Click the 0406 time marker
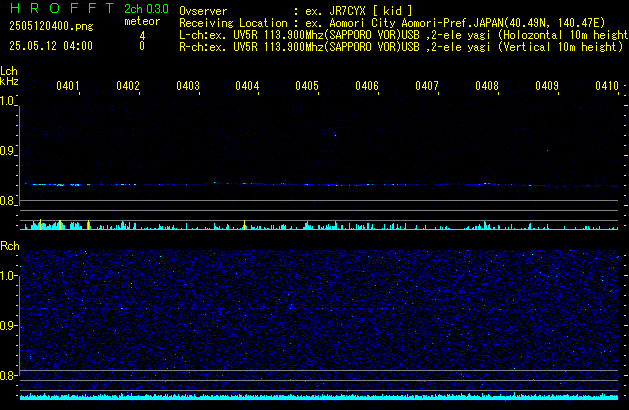This screenshot has width=629, height=410. click(367, 86)
